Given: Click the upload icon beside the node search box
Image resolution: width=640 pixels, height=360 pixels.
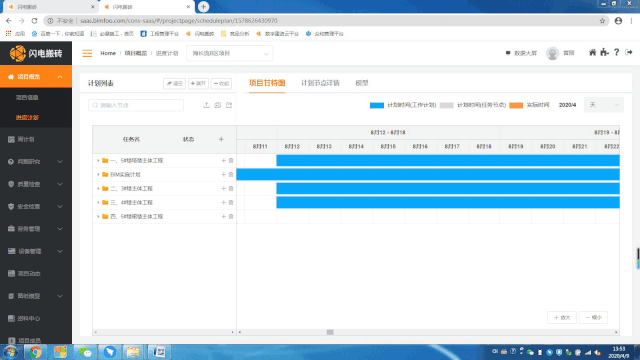Looking at the screenshot, I should [x=207, y=105].
